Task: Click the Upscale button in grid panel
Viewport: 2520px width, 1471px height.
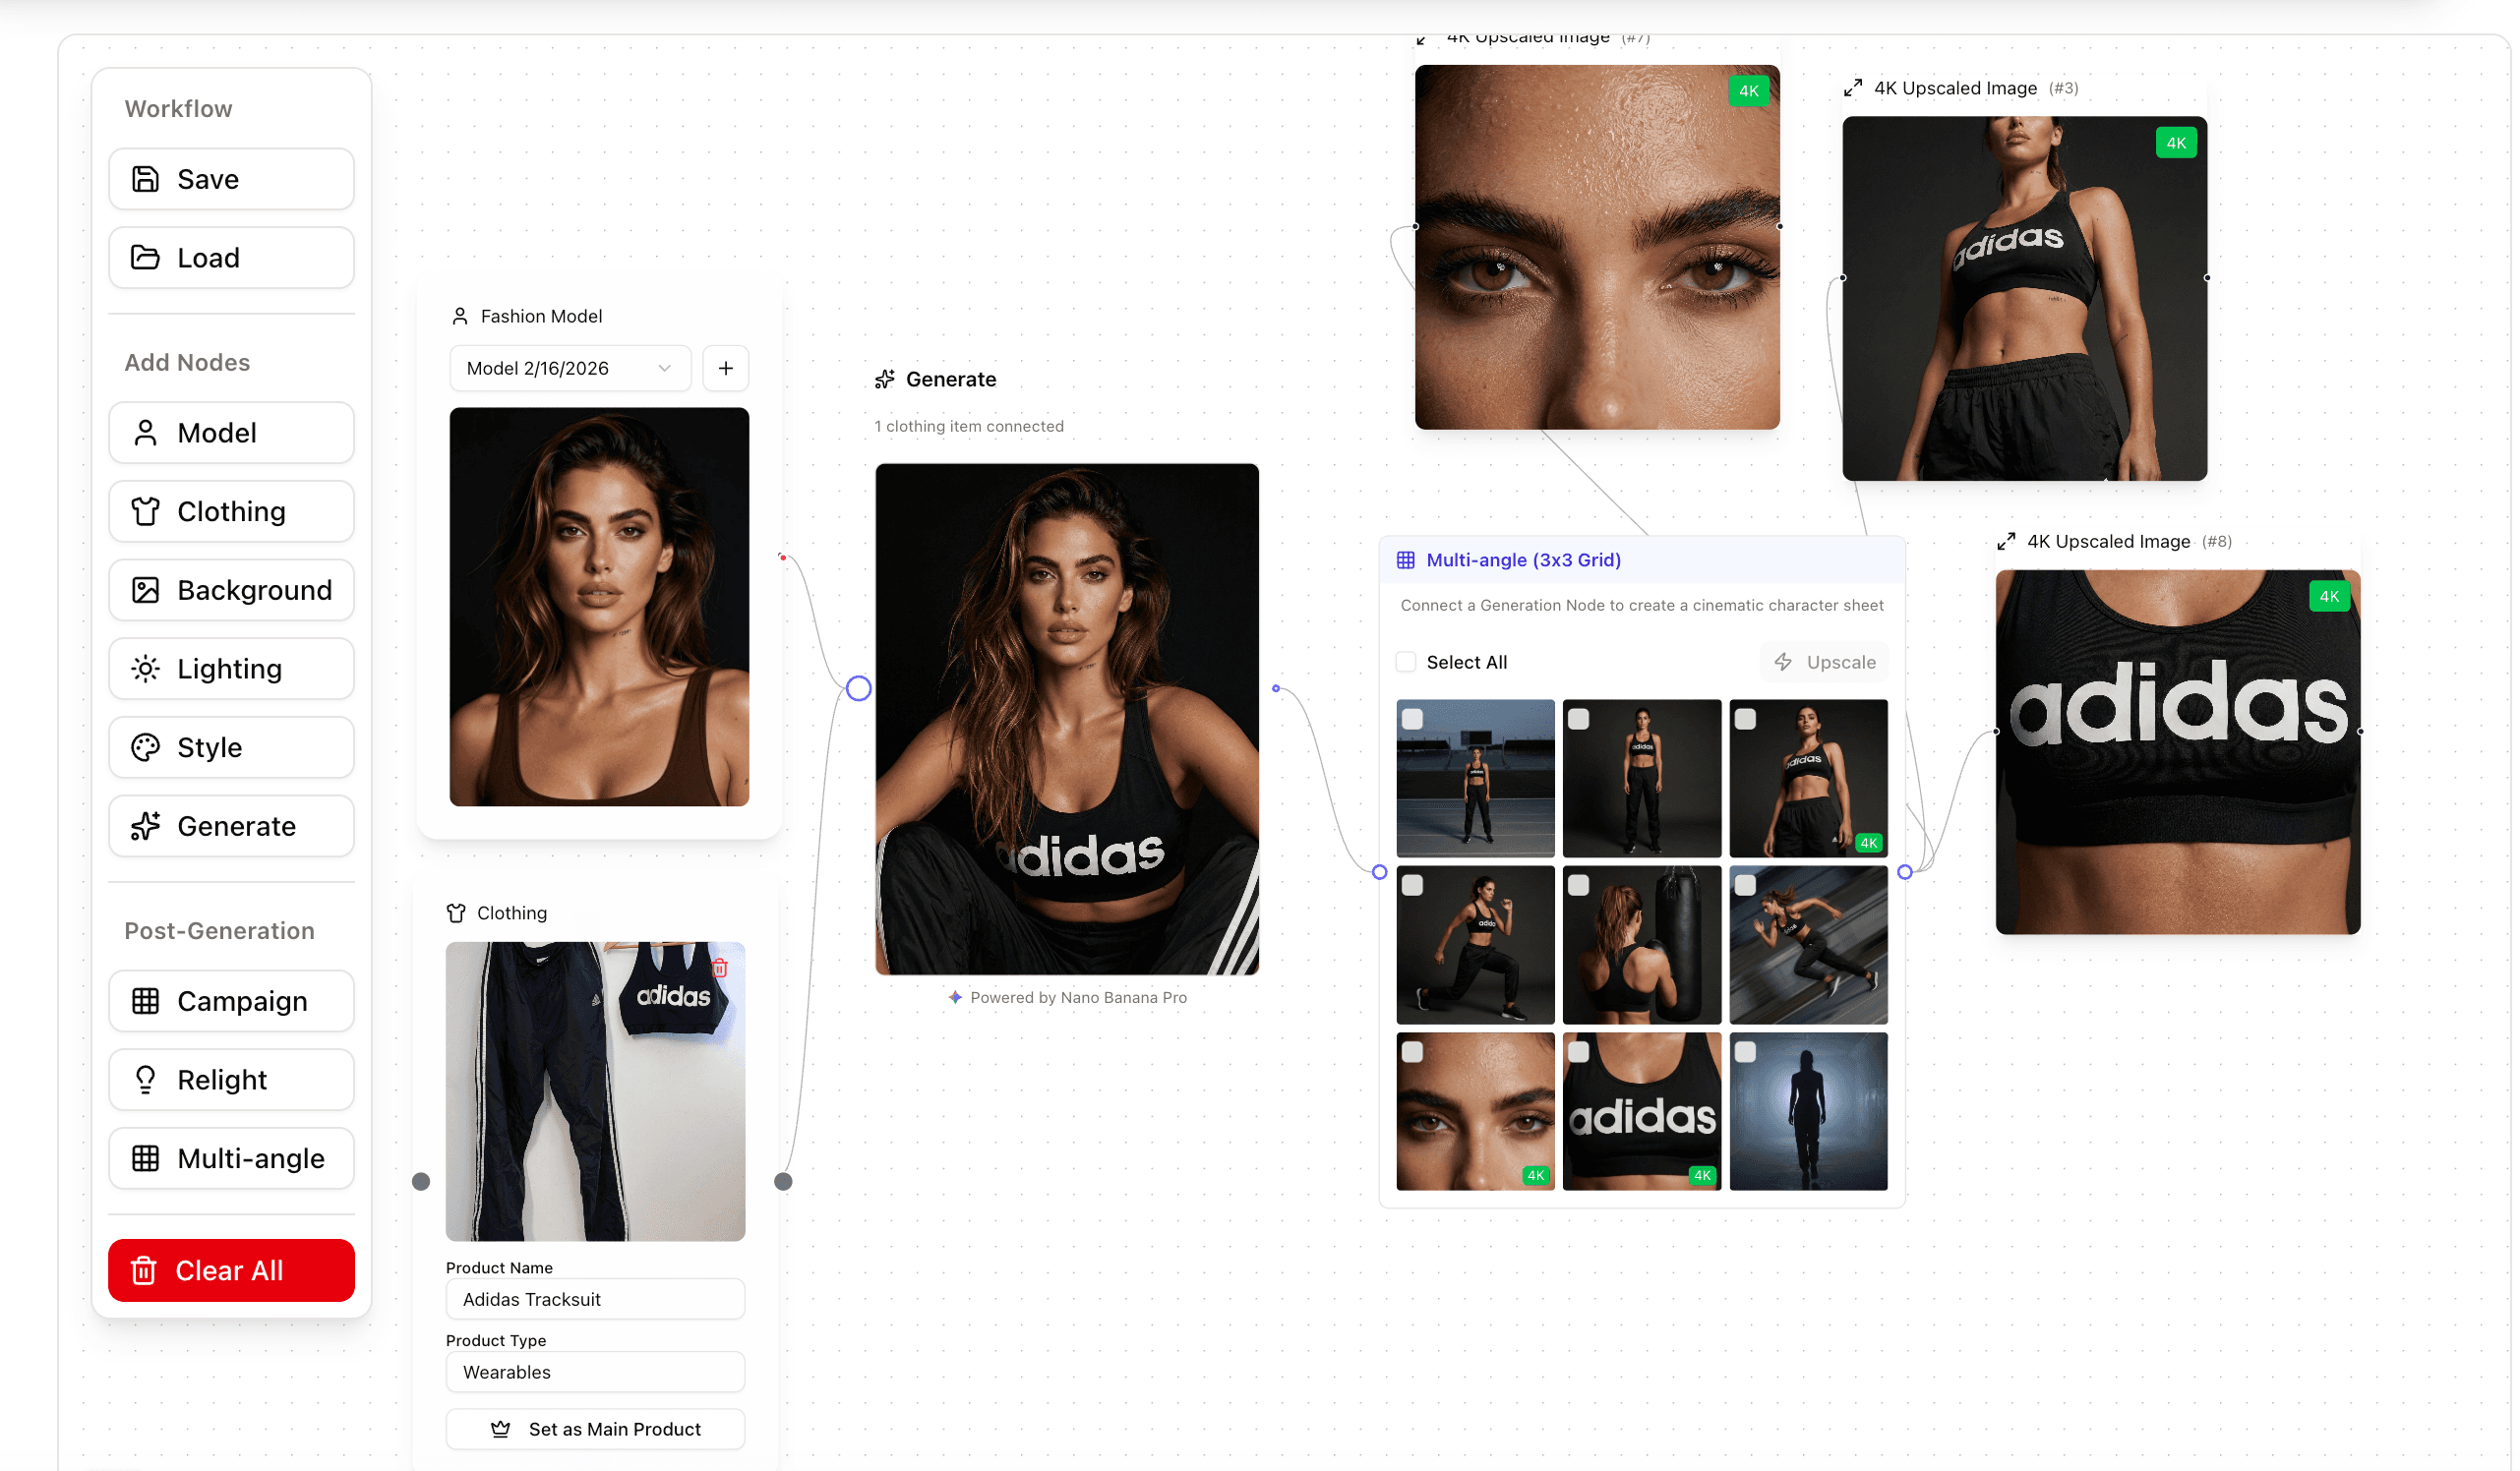Action: pos(1824,662)
